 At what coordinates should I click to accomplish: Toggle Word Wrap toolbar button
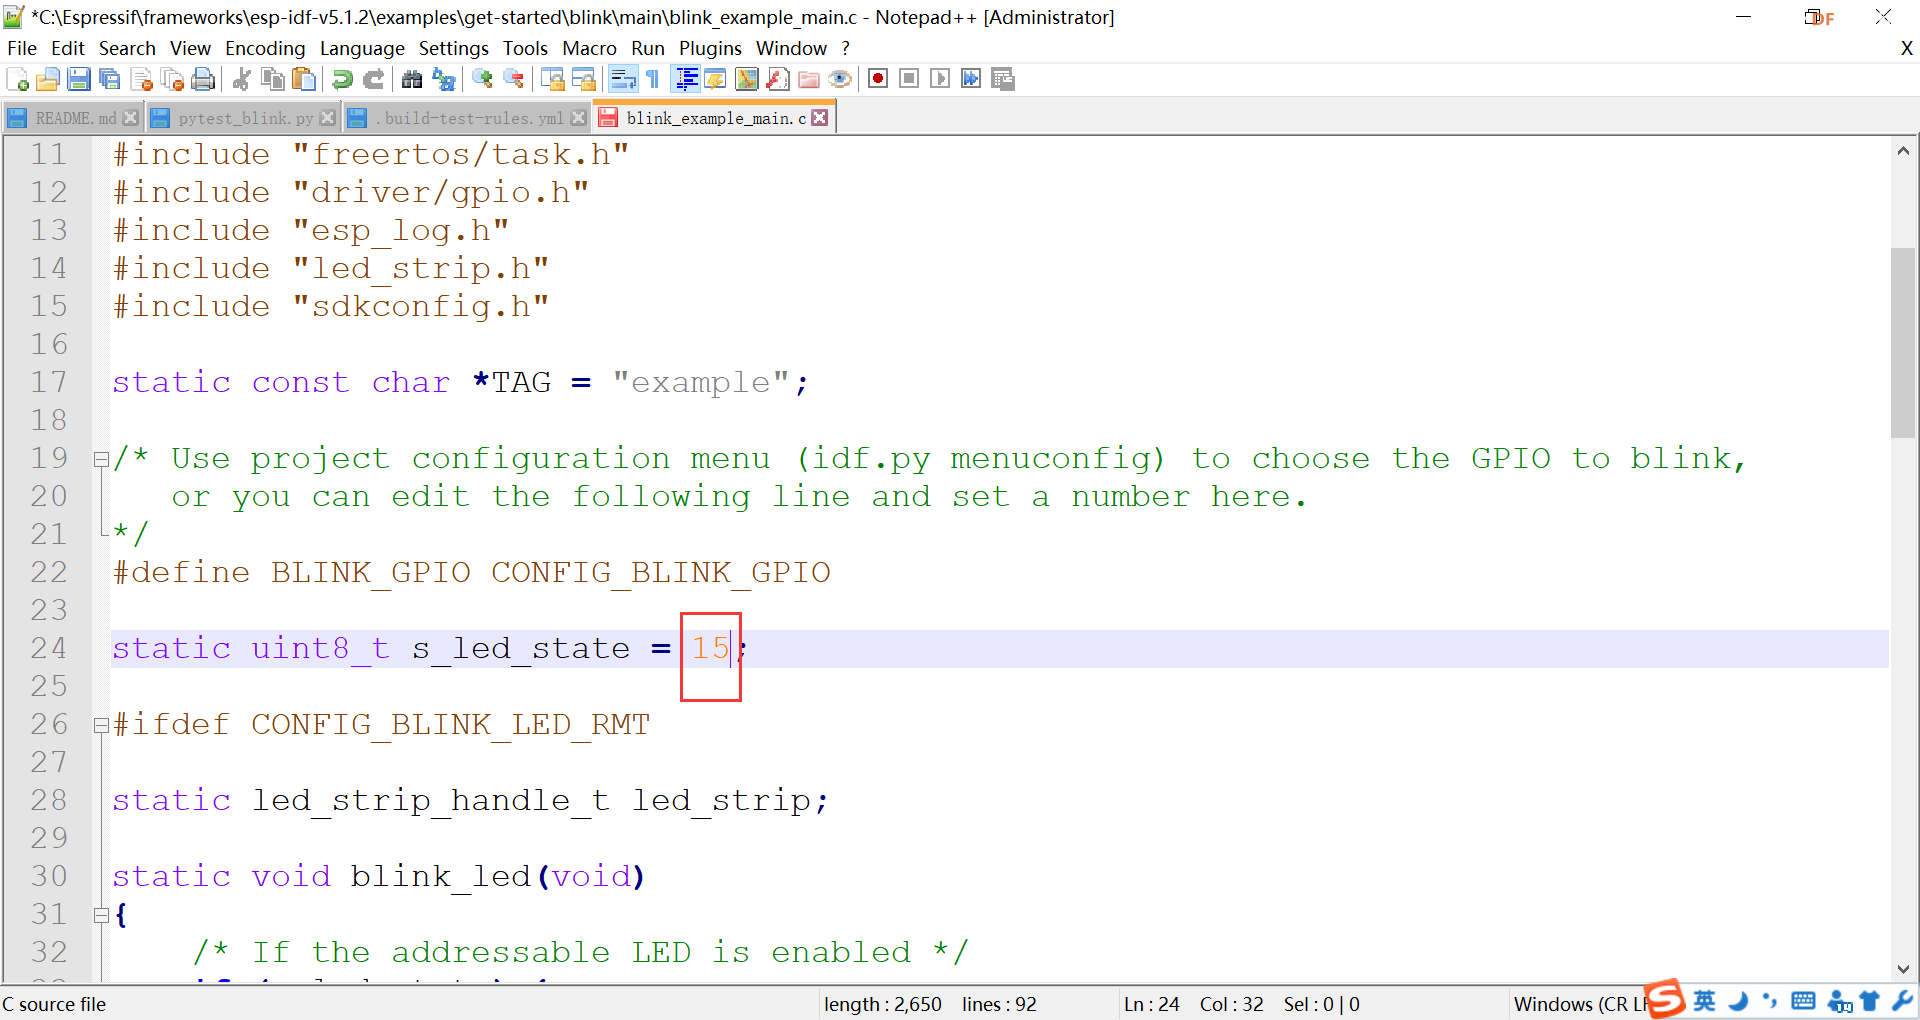(x=623, y=79)
